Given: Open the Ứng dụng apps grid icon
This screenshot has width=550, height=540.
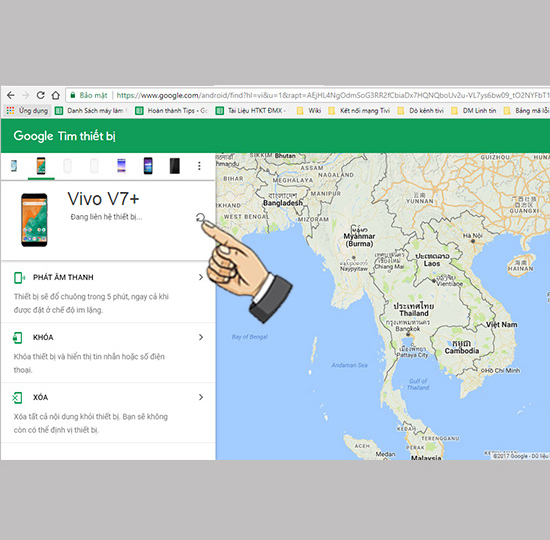Looking at the screenshot, I should click(11, 111).
